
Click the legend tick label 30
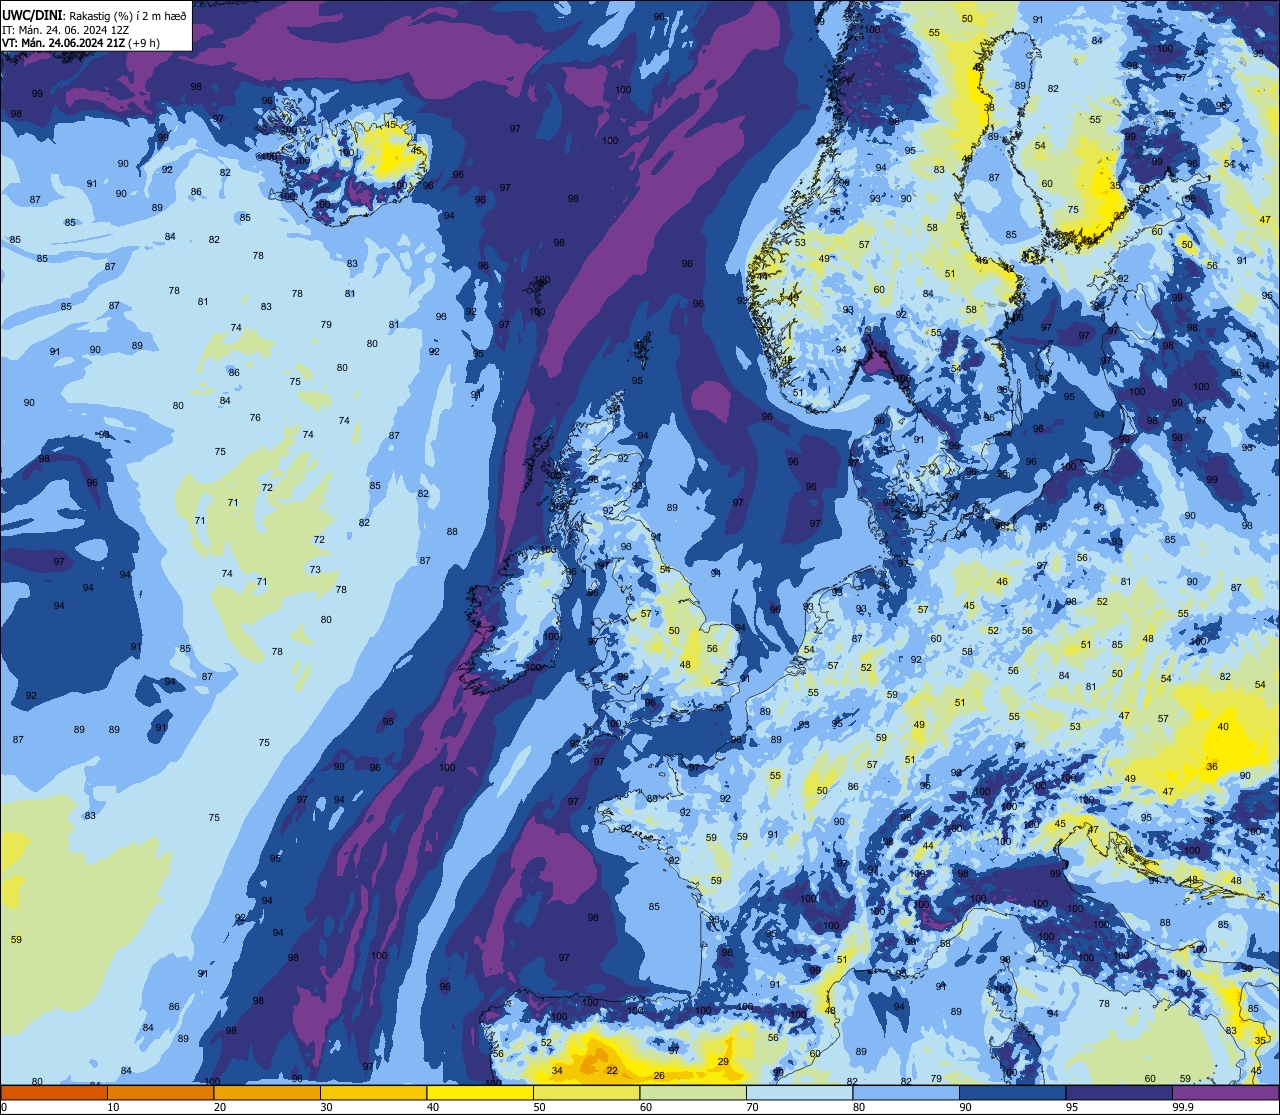tap(326, 1107)
